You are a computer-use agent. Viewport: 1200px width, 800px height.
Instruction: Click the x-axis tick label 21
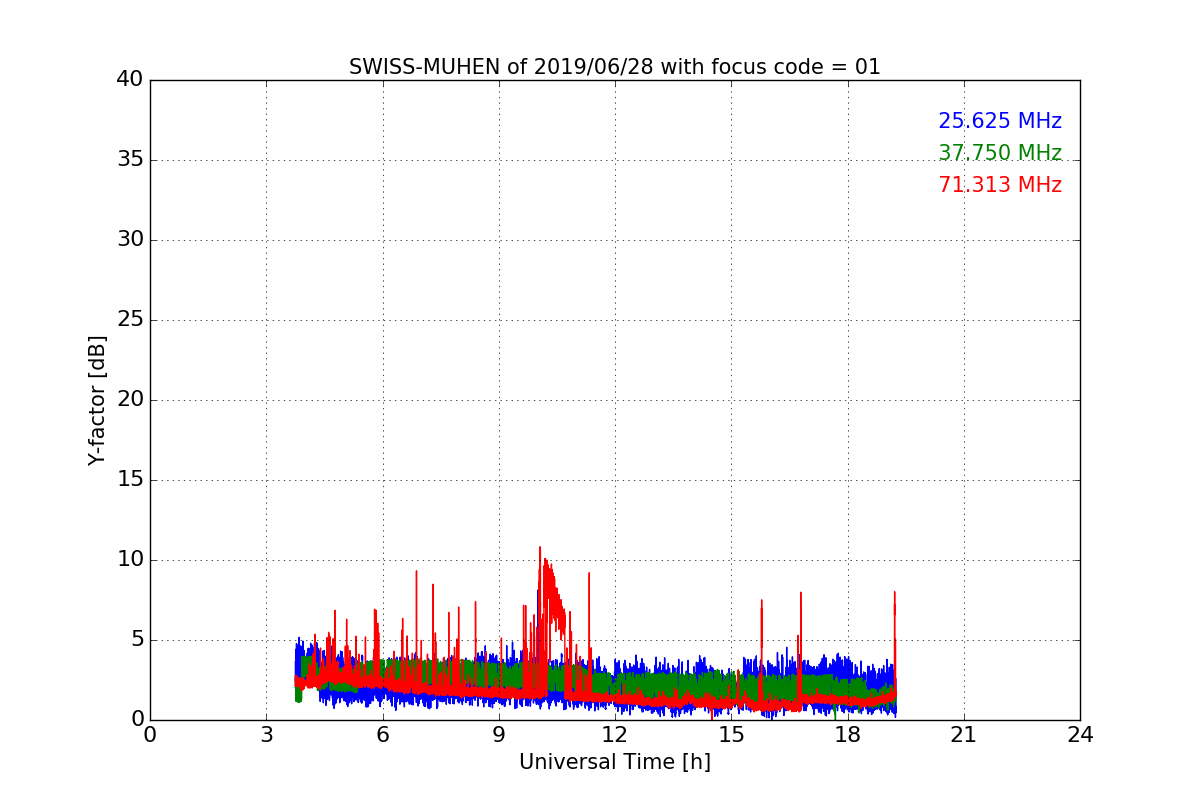964,735
